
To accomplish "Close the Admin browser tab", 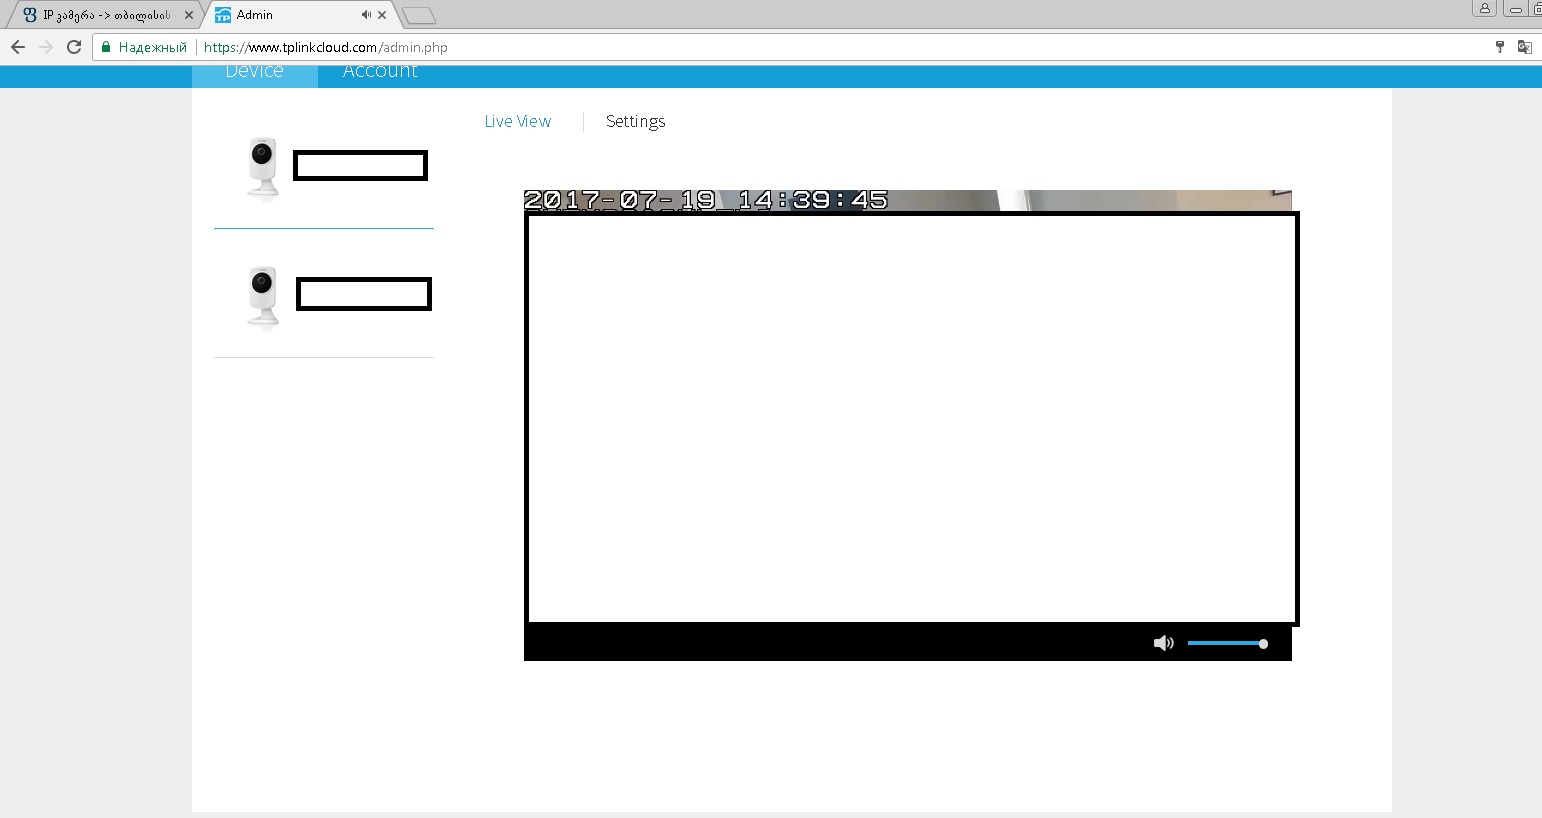I will tap(382, 15).
